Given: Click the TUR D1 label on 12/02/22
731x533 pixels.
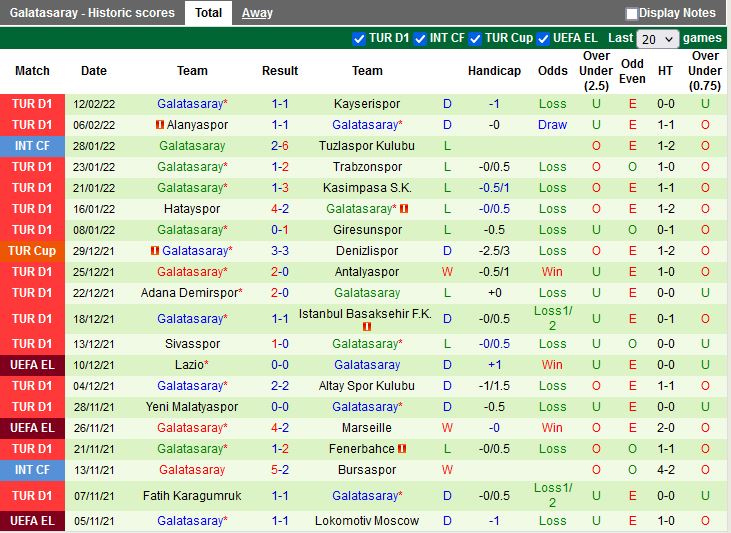Looking at the screenshot, I should (x=32, y=104).
